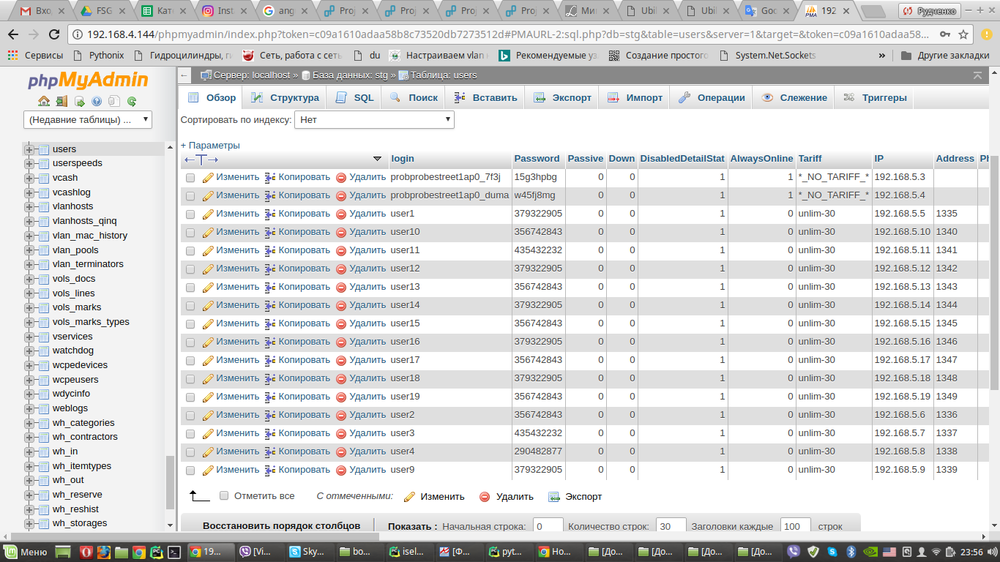The height and width of the screenshot is (562, 1000).
Task: Open the query window icon
Action: pyautogui.click(x=79, y=101)
